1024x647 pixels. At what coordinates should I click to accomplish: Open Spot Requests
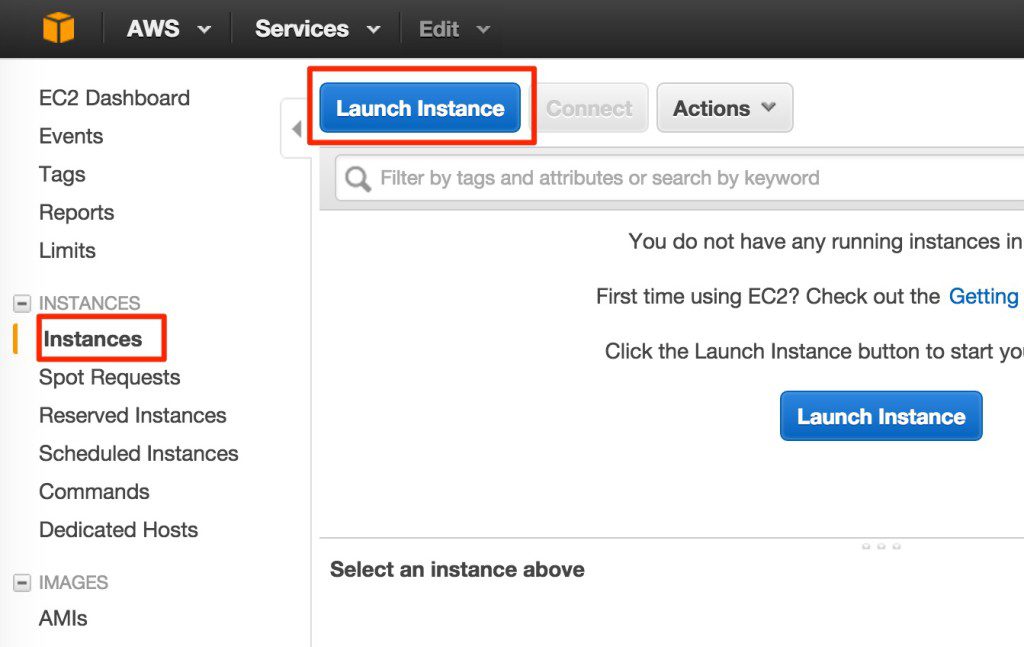[x=109, y=377]
